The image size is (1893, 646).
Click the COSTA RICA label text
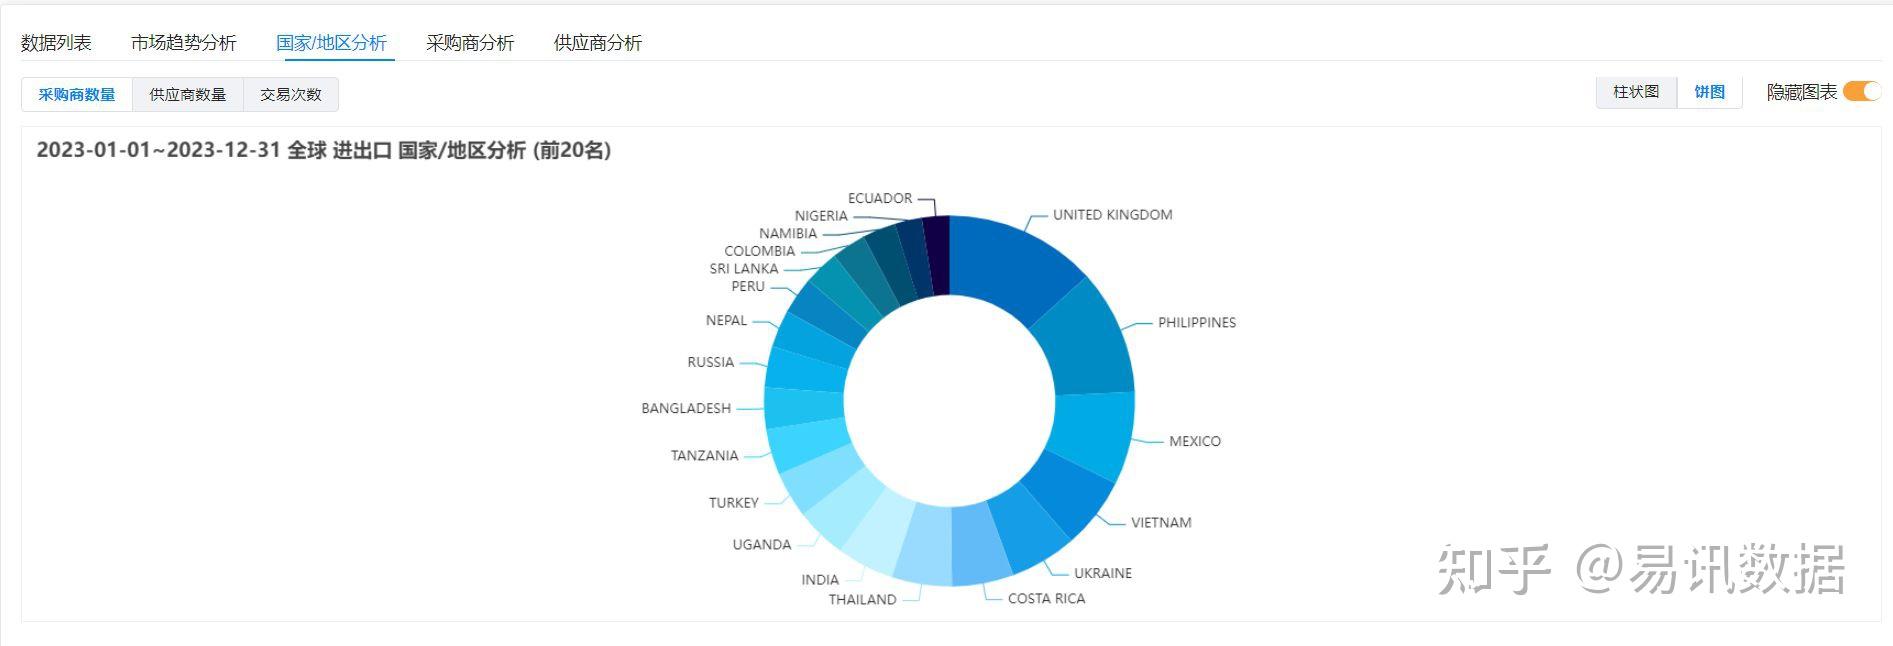point(1046,599)
